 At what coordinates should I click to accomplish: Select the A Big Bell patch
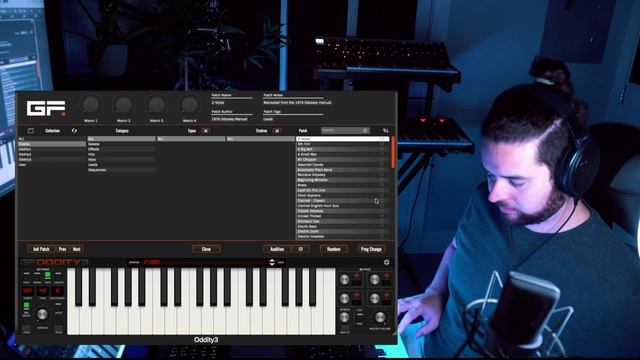click(342, 149)
